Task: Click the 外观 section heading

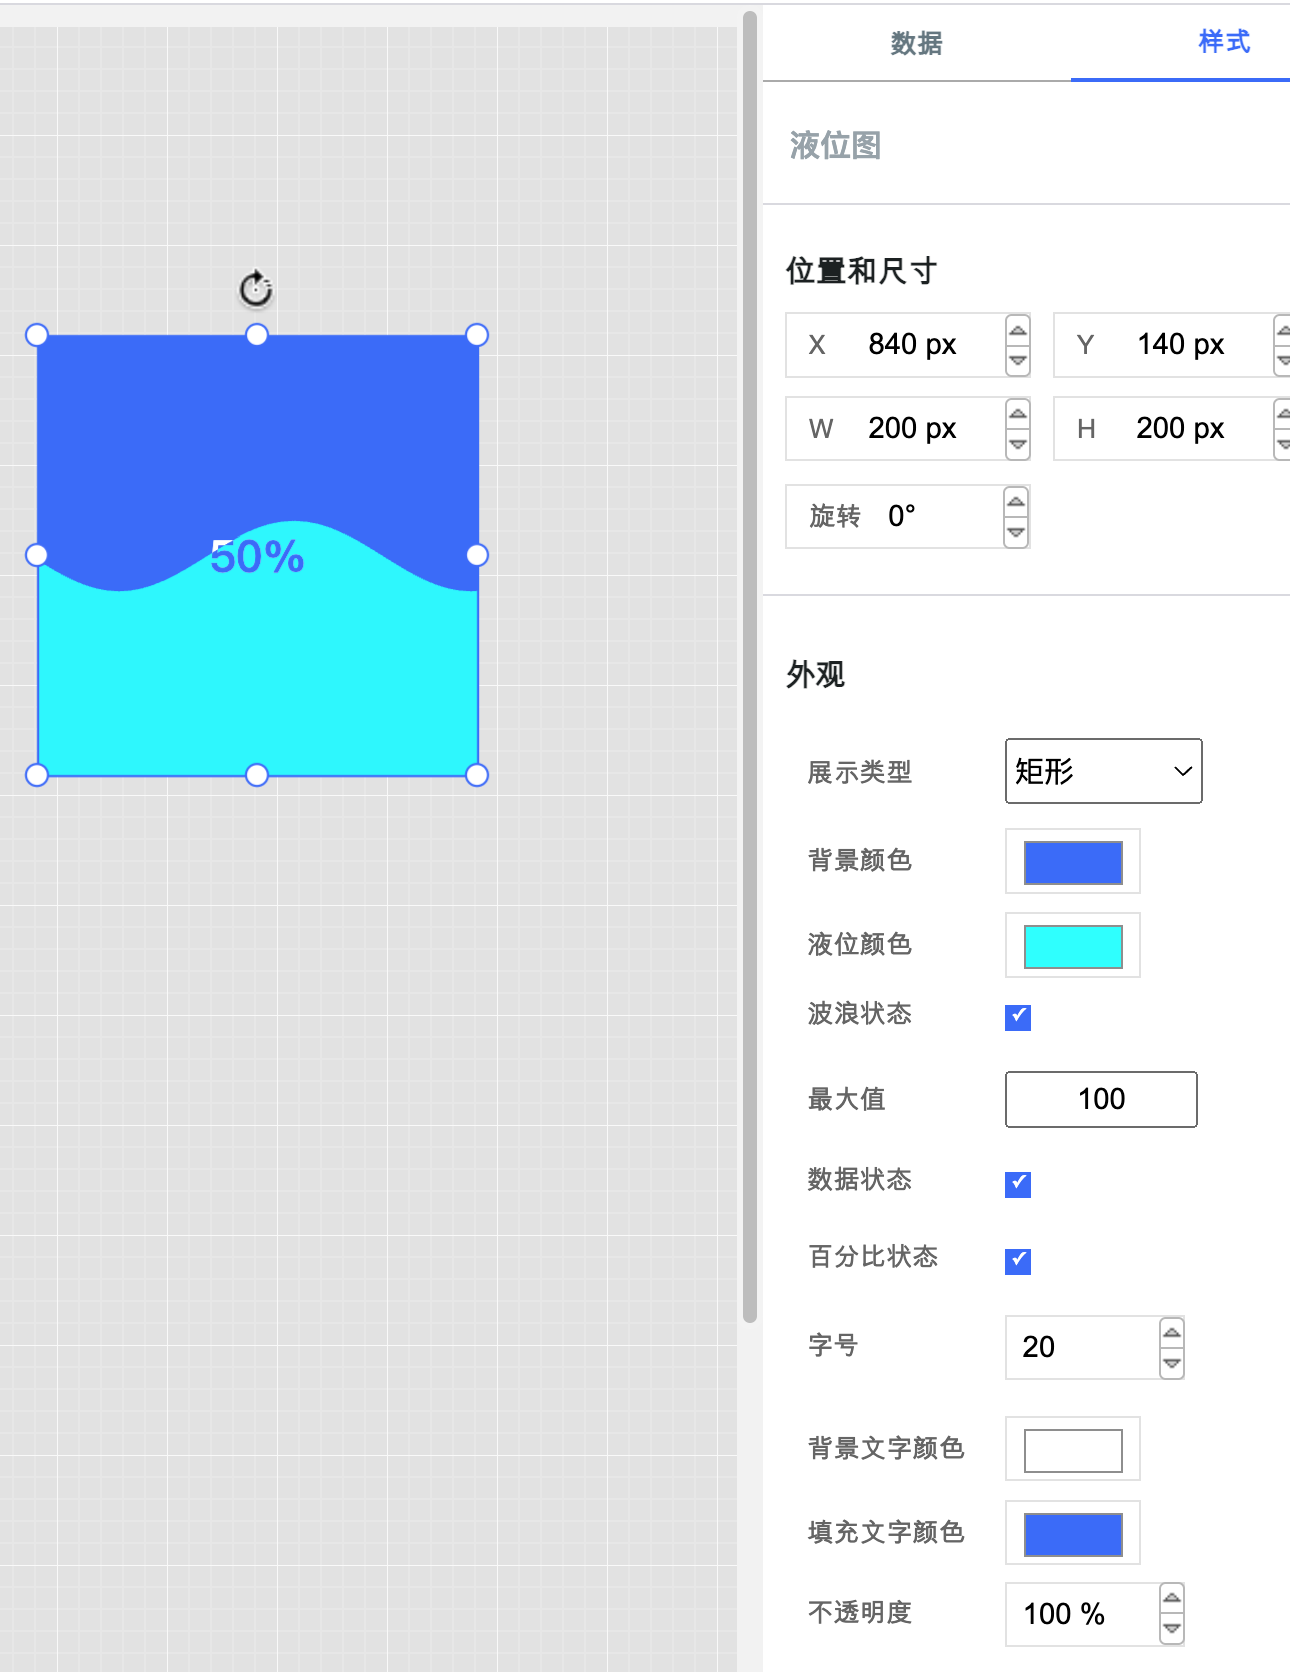Action: coord(815,674)
